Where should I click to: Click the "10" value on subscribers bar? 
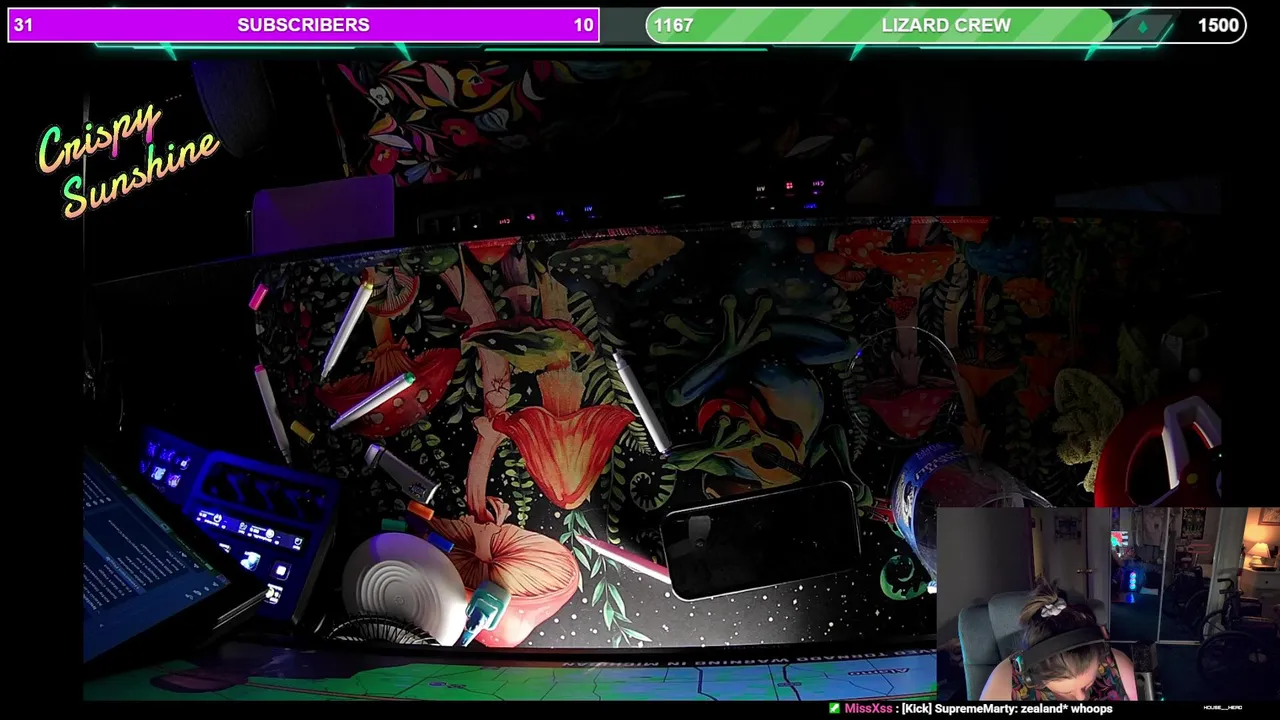point(584,25)
